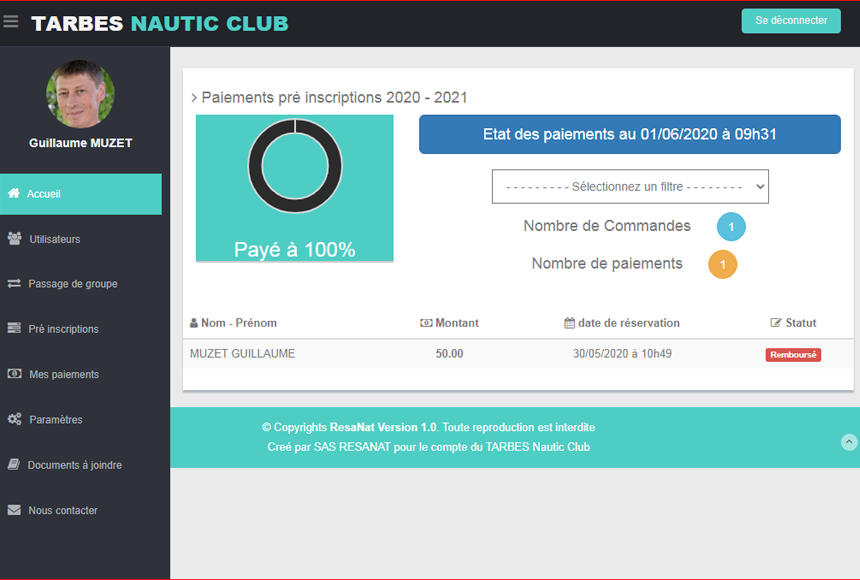Open the Sélectionnez un filtre dropdown
860x580 pixels.
point(630,187)
